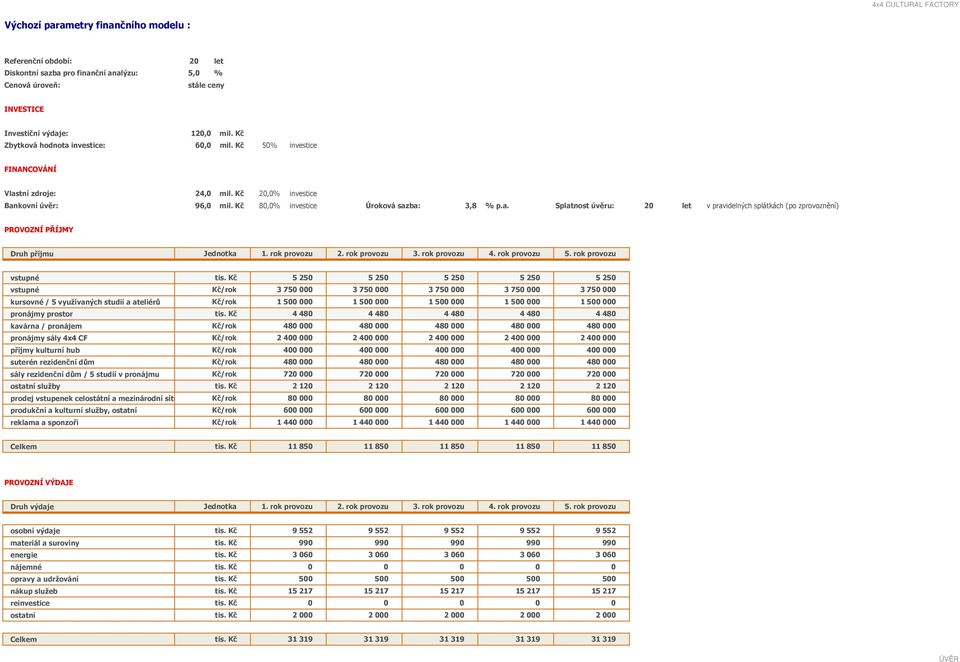Click the red "FINANCOVÁNÍ" section heading
The width and height of the screenshot is (960, 662).
pos(30,169)
